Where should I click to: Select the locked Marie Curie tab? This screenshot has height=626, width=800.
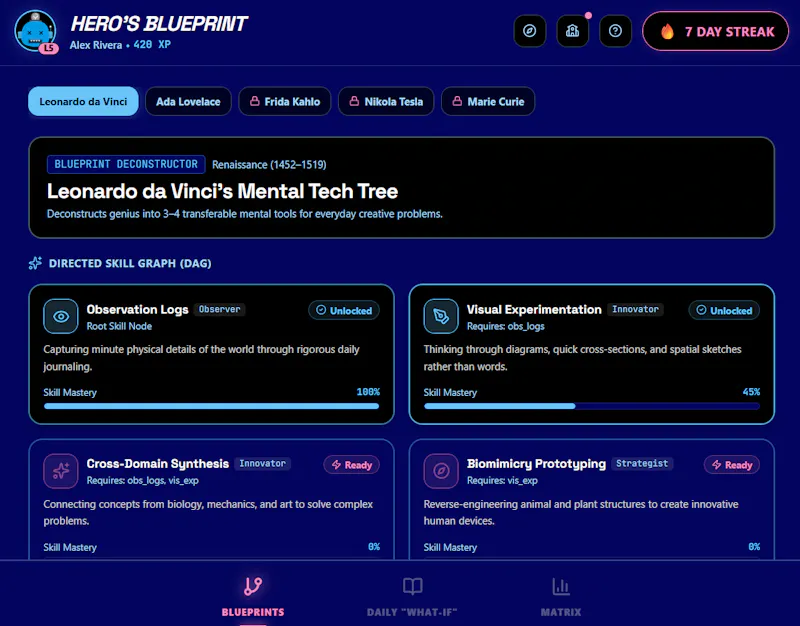[488, 102]
